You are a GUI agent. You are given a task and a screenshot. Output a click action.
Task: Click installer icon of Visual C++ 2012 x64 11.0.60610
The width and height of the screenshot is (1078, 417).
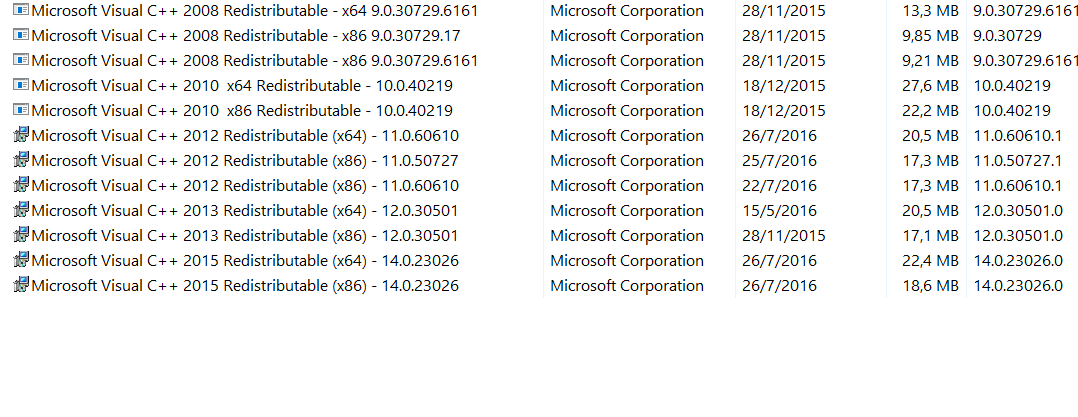coord(21,135)
